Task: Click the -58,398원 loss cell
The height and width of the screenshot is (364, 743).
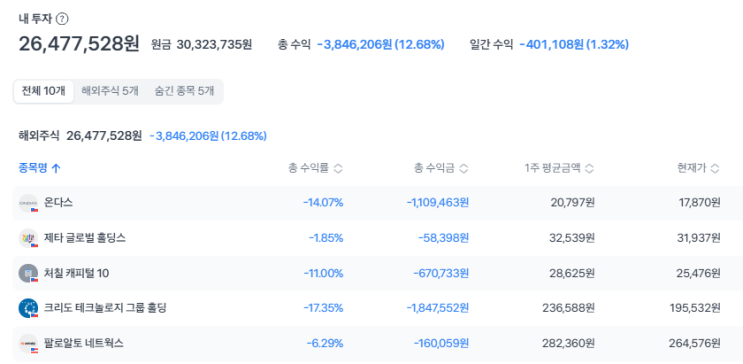Action: (x=444, y=238)
